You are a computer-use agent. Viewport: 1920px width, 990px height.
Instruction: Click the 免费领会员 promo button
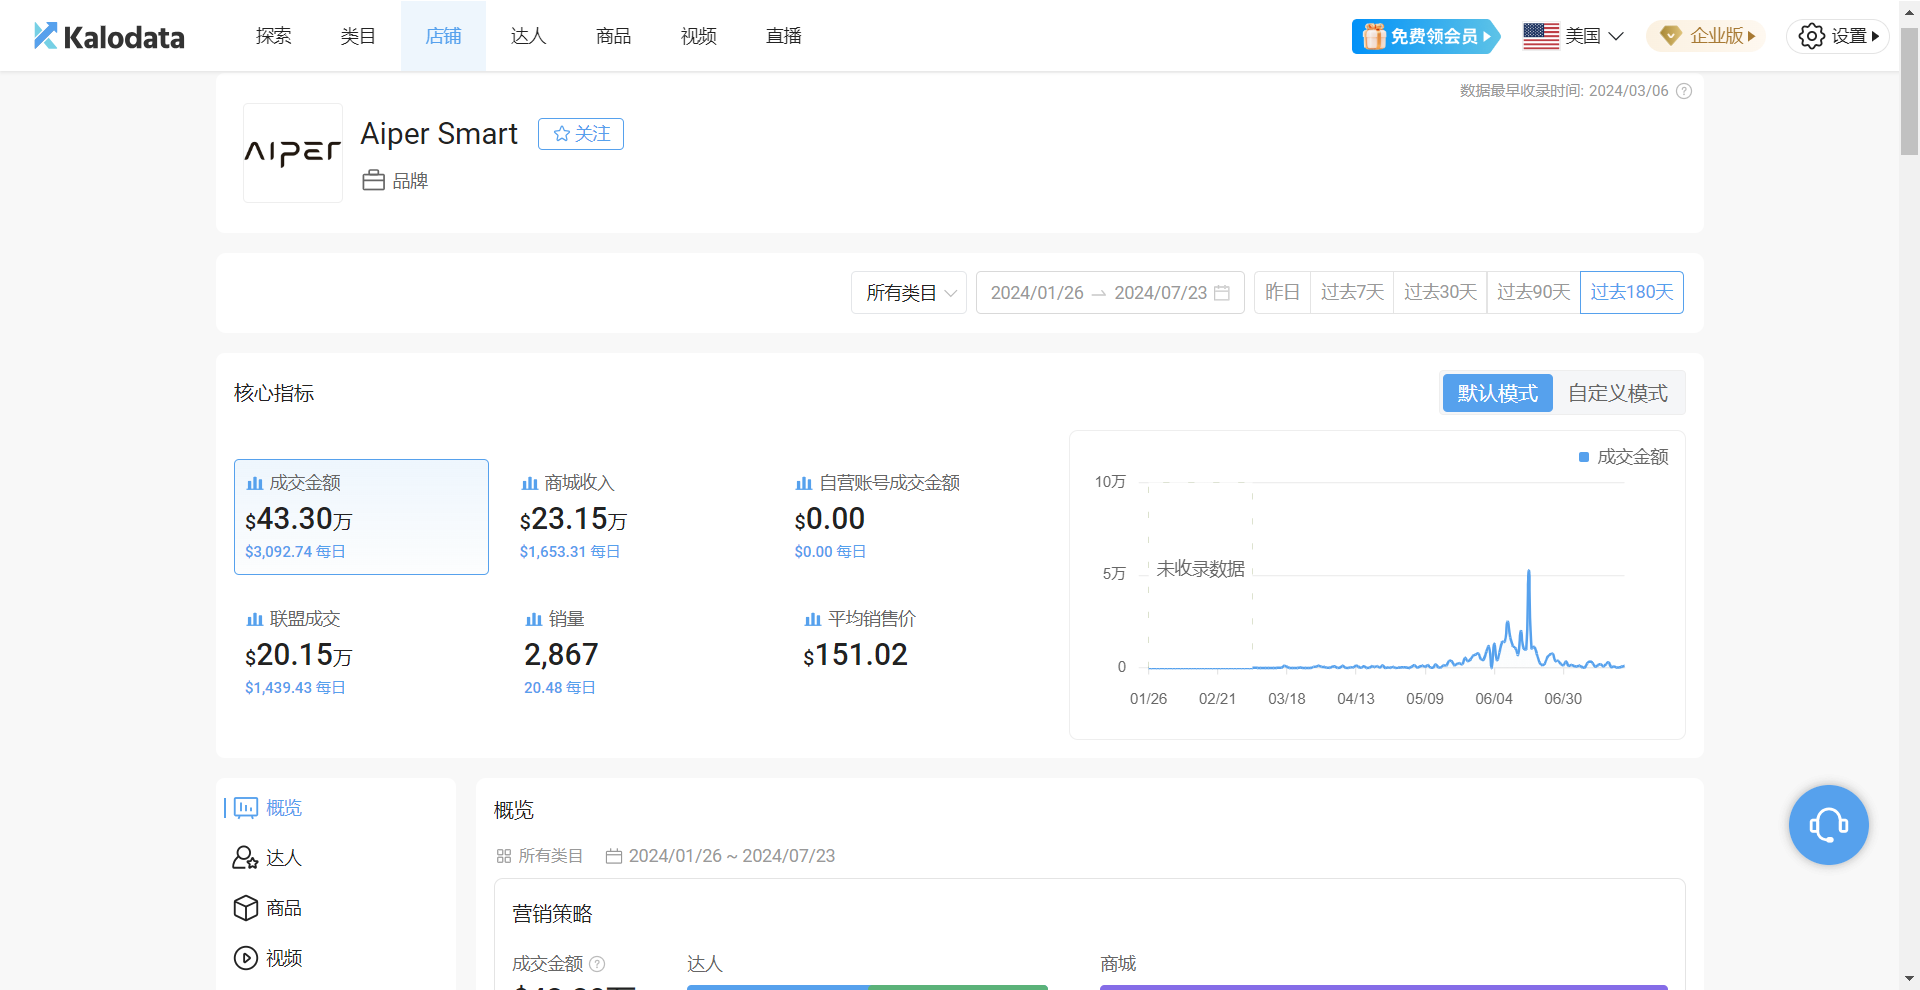[1426, 36]
